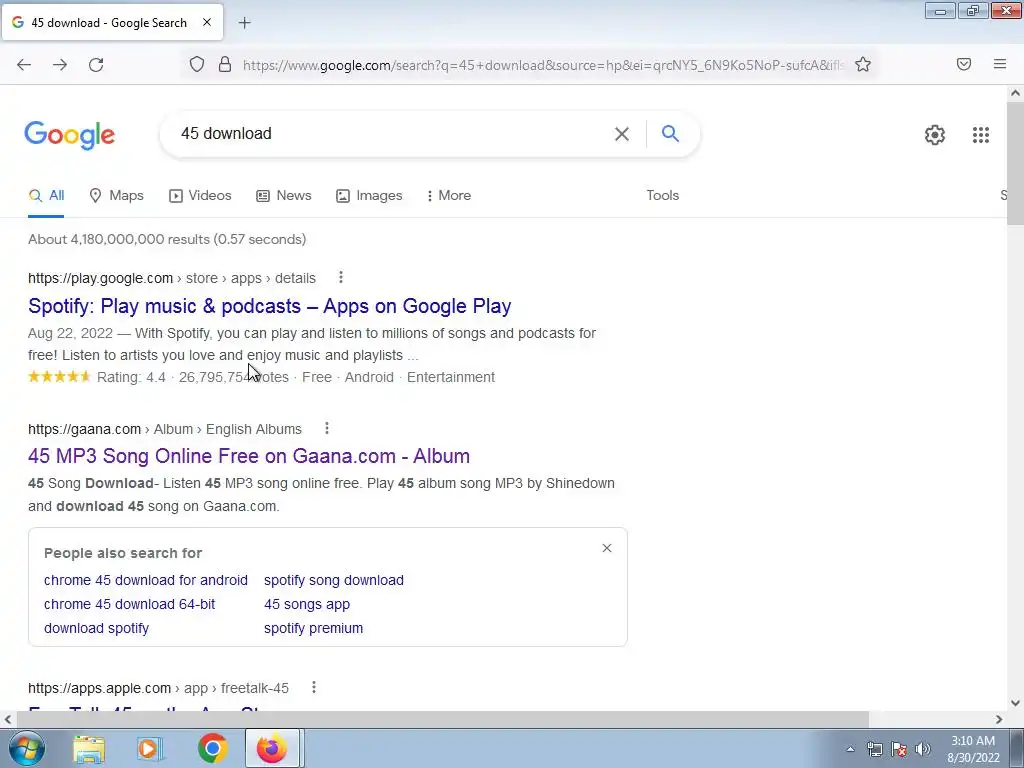Select the All search tab
The height and width of the screenshot is (768, 1024).
(x=46, y=195)
